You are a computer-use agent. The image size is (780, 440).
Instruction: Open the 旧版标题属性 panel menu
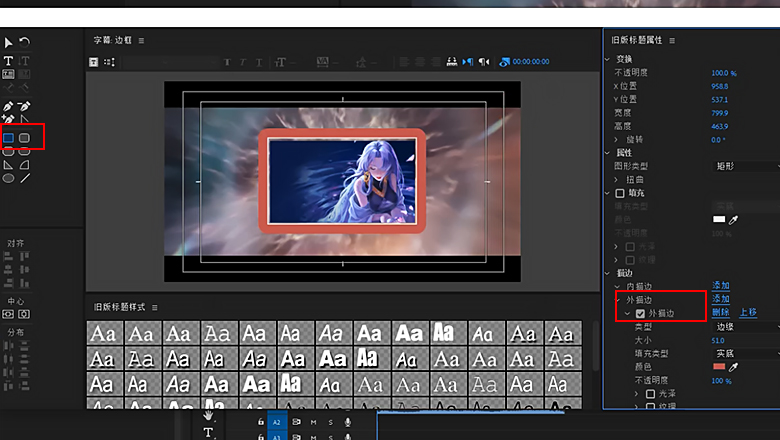coord(672,40)
